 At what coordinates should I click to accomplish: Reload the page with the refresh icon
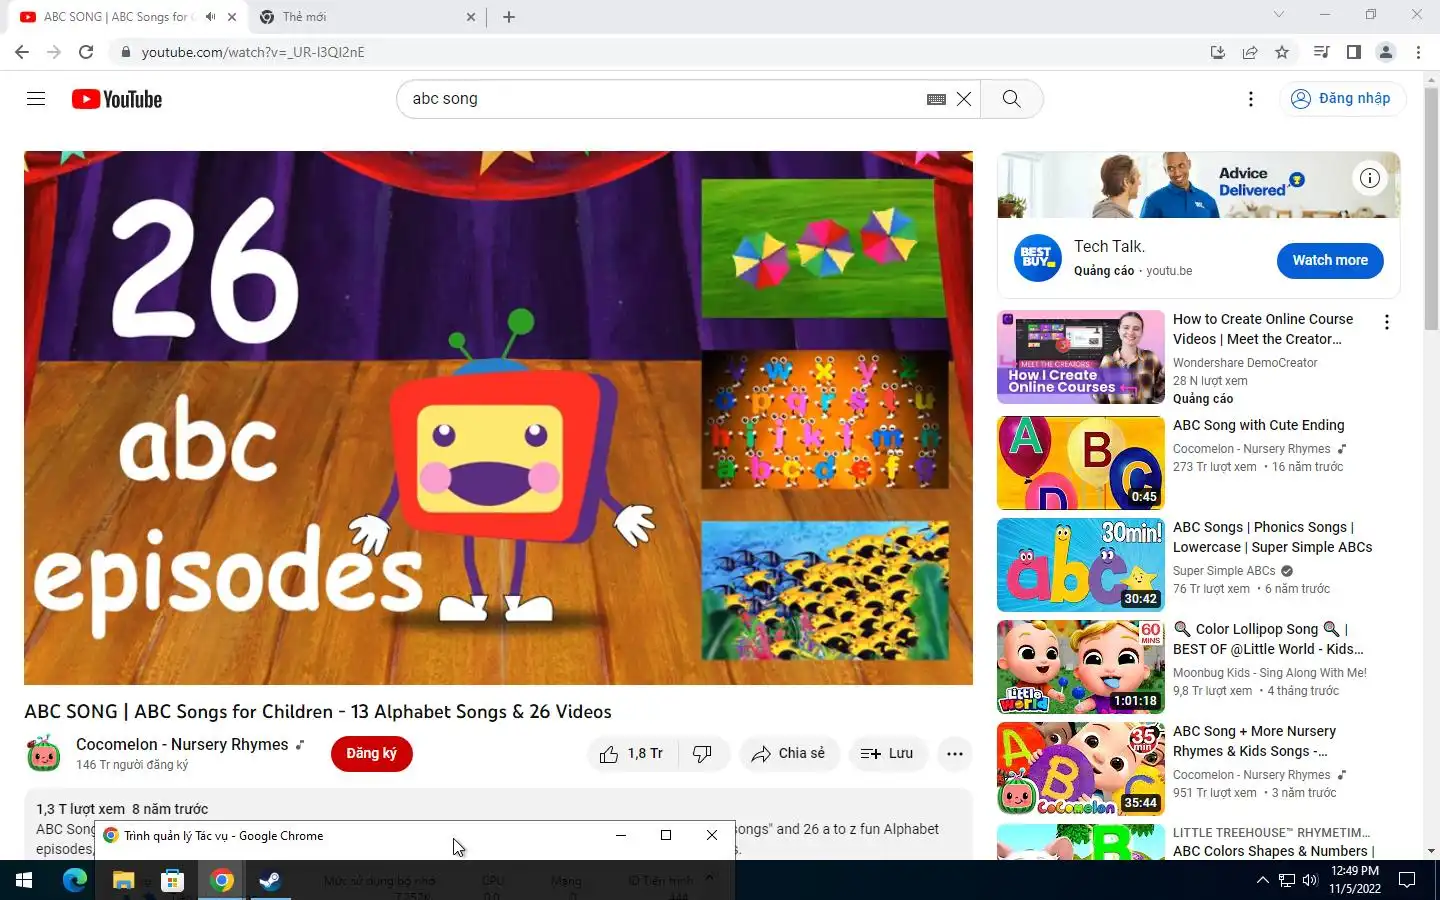point(86,52)
